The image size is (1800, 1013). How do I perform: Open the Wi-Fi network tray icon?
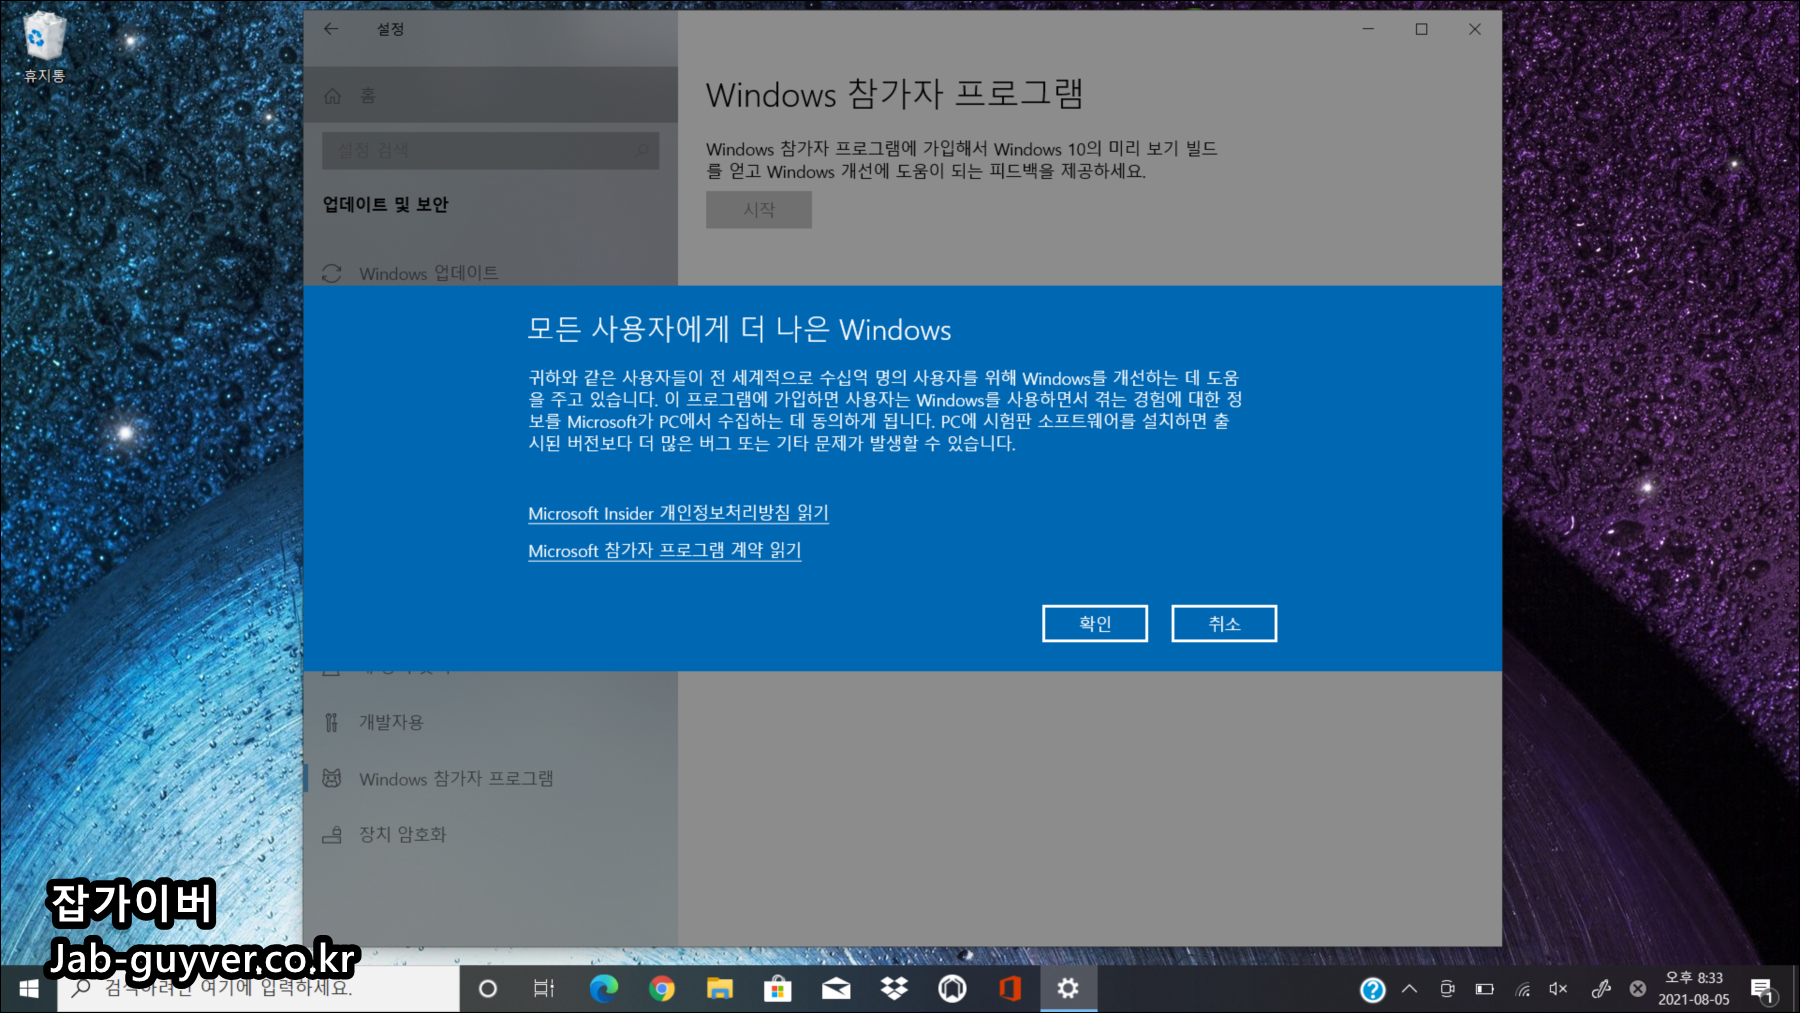click(1523, 989)
